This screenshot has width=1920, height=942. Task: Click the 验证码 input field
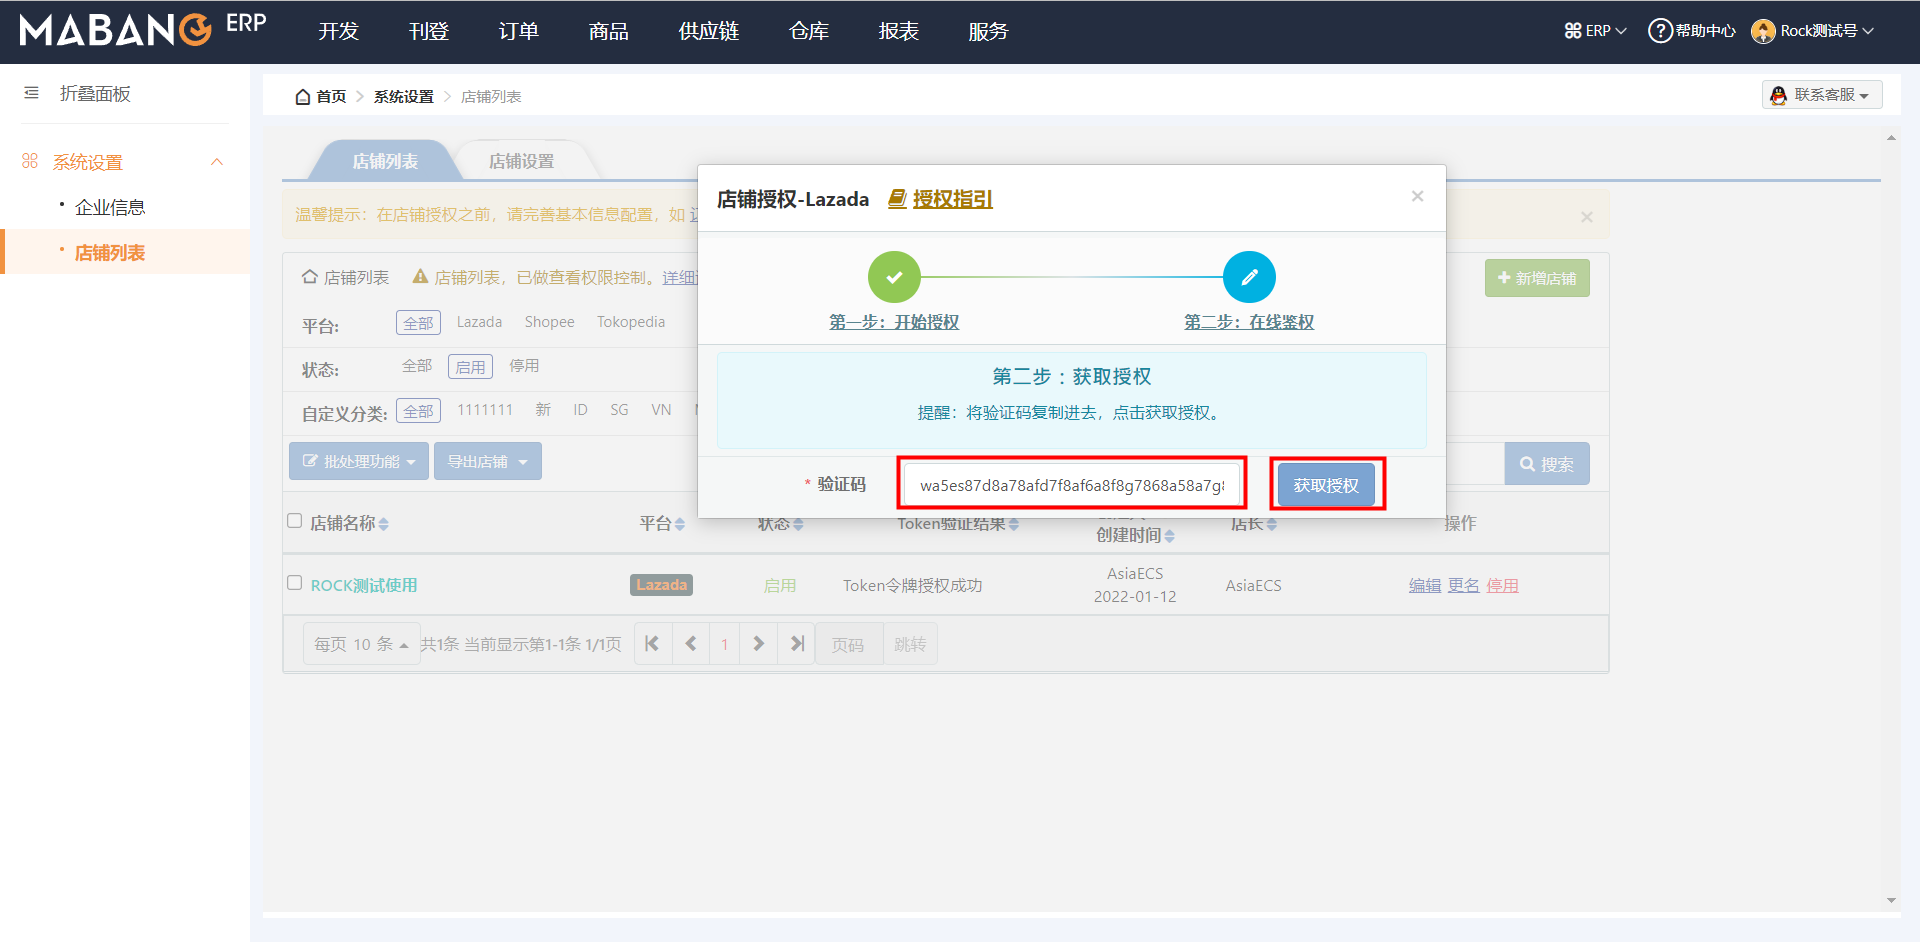[x=1072, y=485]
